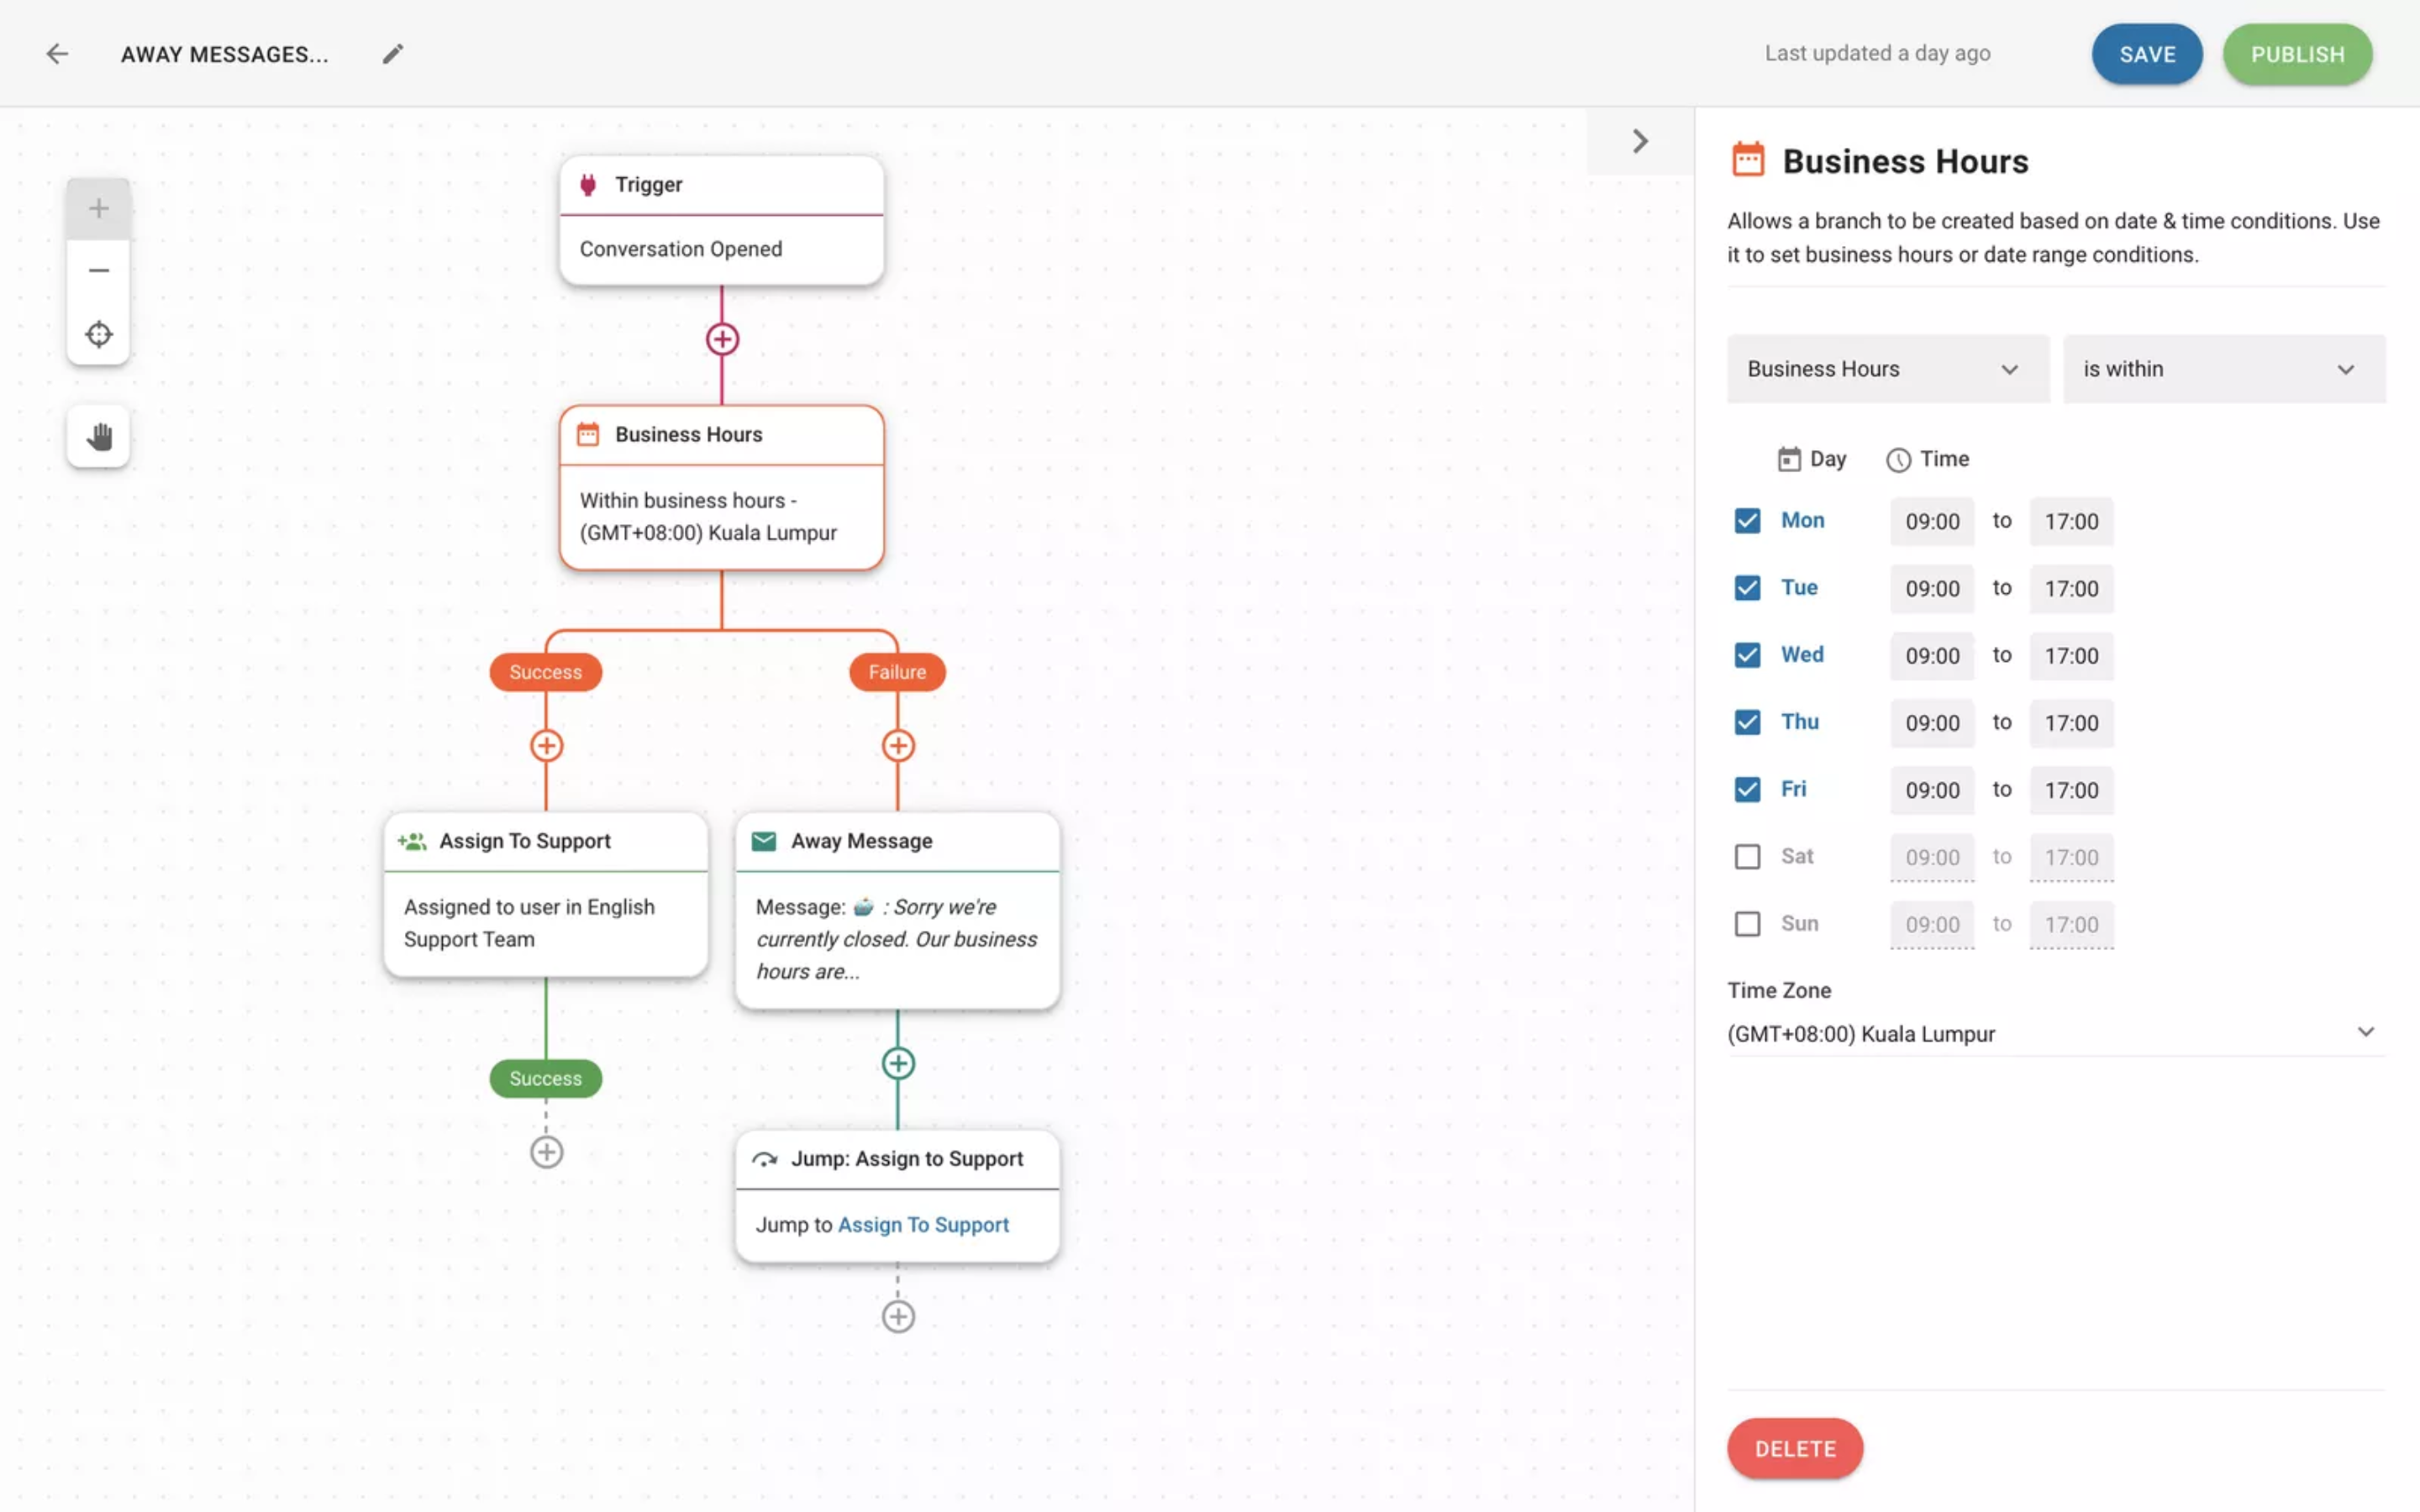Screen dimensions: 2420x1512
Task: Expand the 'is within' condition dropdown
Action: pyautogui.click(x=2223, y=368)
